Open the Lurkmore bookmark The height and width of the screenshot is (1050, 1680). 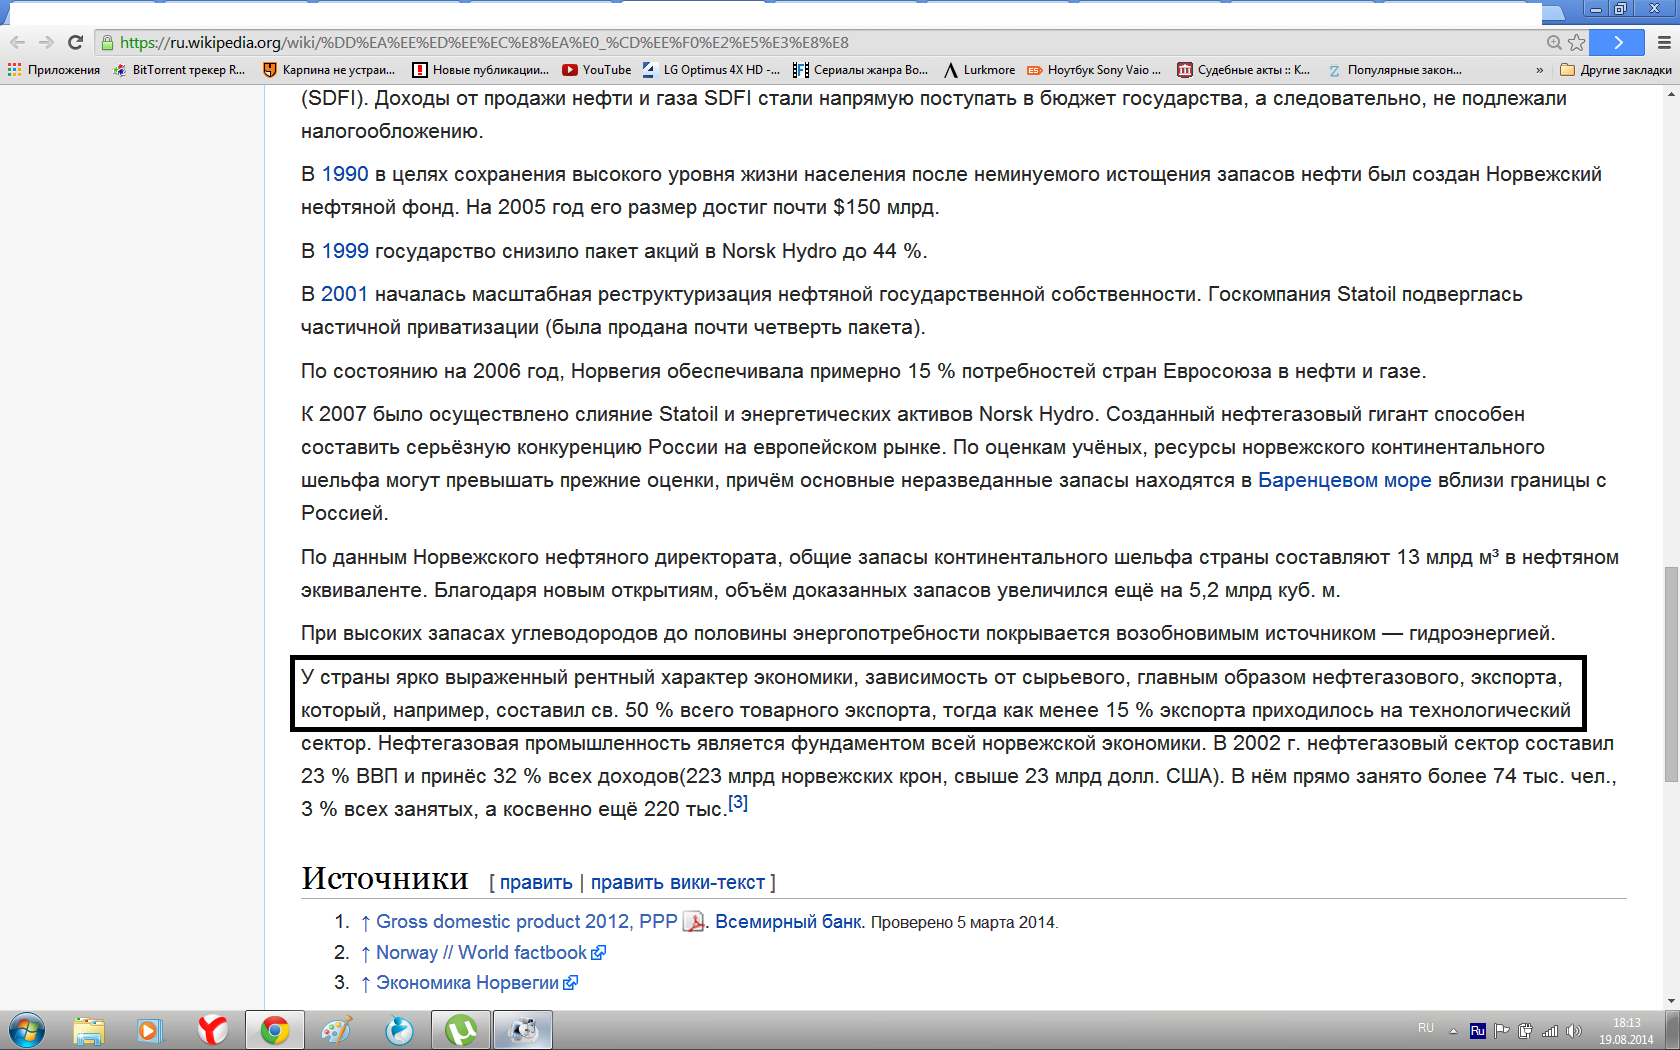(980, 70)
